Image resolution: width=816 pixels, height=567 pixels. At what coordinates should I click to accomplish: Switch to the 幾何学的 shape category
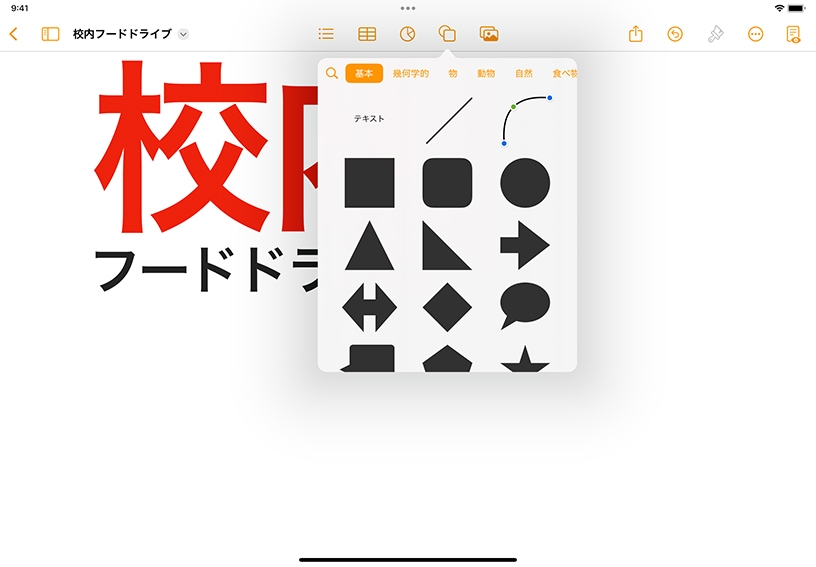click(411, 73)
